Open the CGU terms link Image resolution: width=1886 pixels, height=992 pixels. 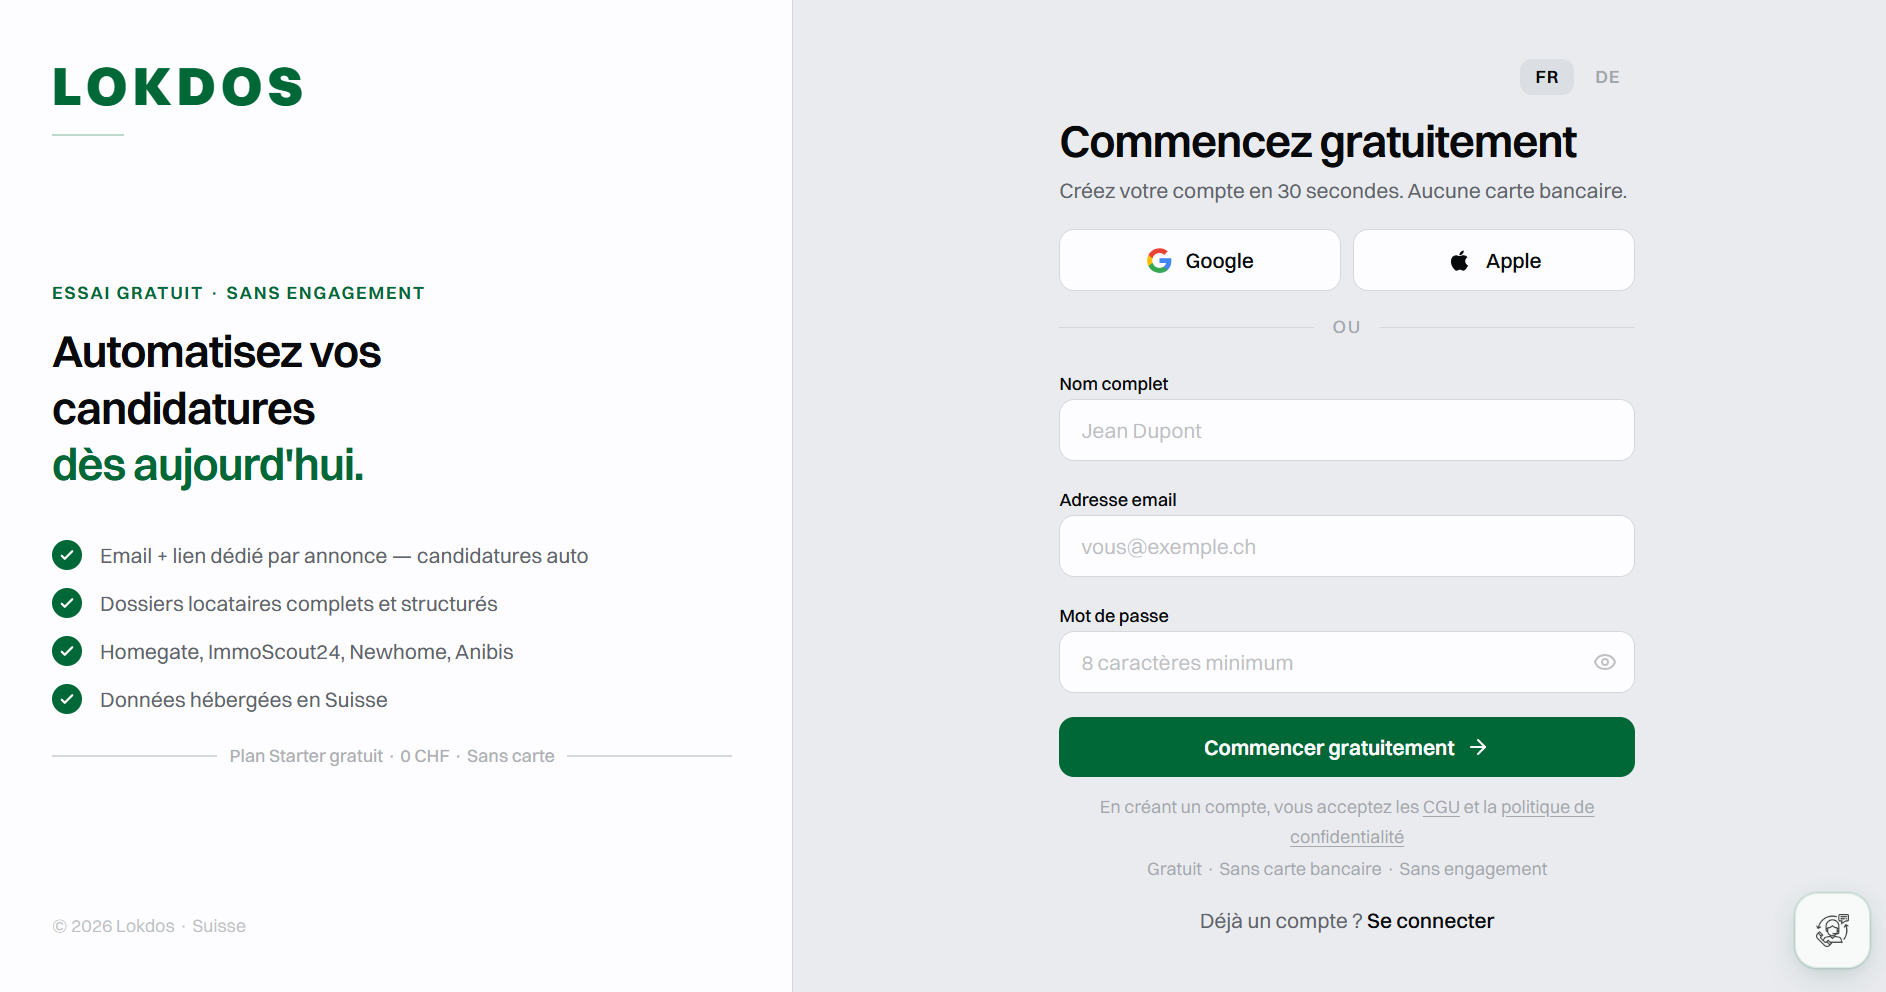point(1441,807)
